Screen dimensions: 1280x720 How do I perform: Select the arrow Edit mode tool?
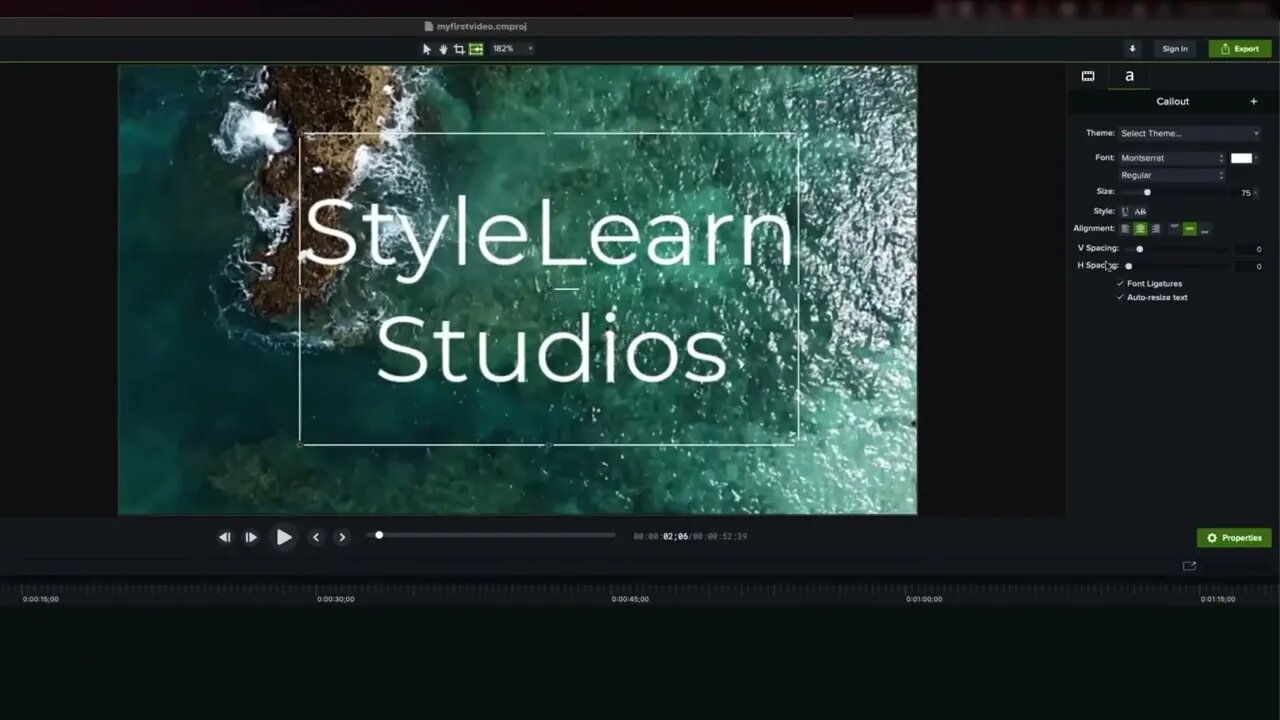(427, 49)
